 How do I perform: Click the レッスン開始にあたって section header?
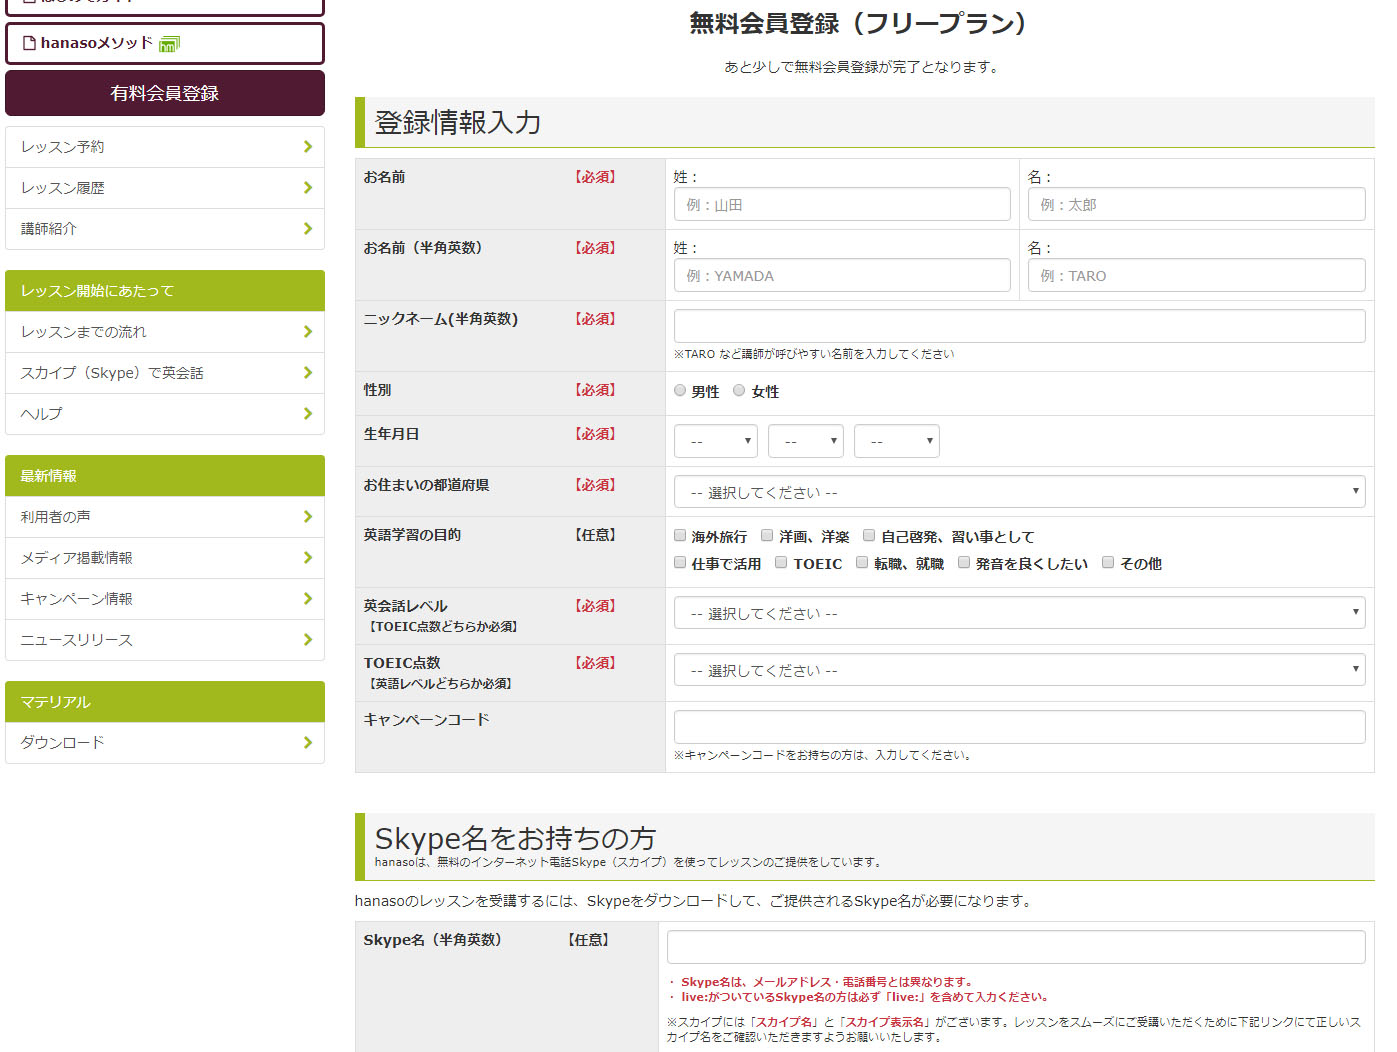(165, 291)
